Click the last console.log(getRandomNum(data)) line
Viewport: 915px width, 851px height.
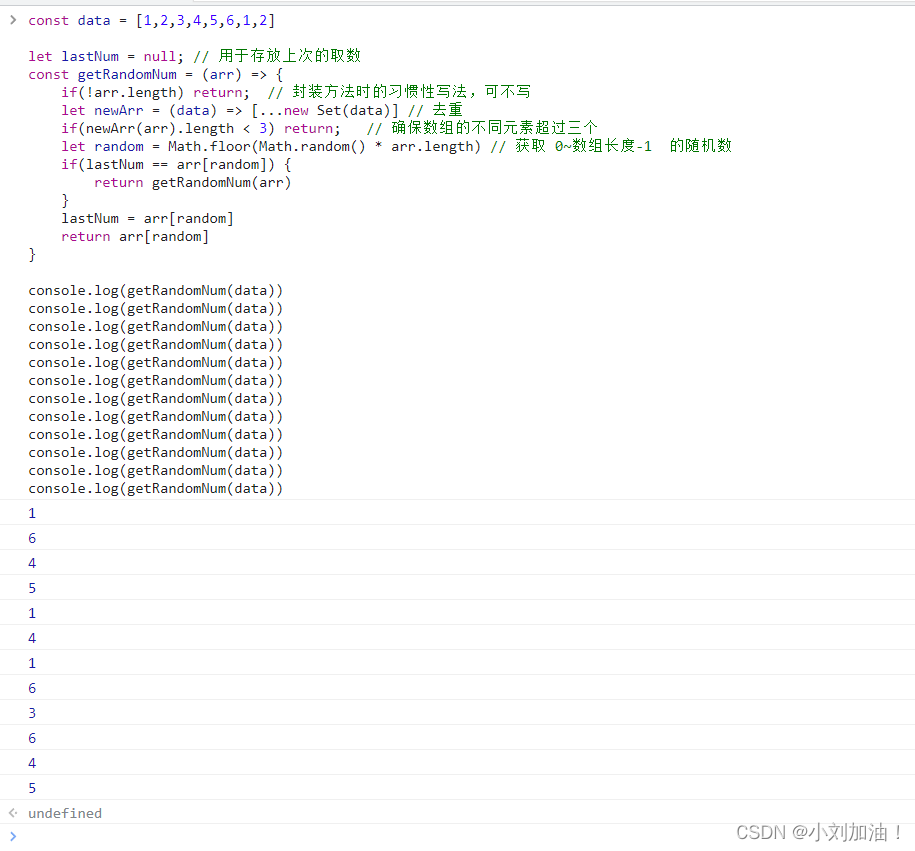tap(155, 489)
